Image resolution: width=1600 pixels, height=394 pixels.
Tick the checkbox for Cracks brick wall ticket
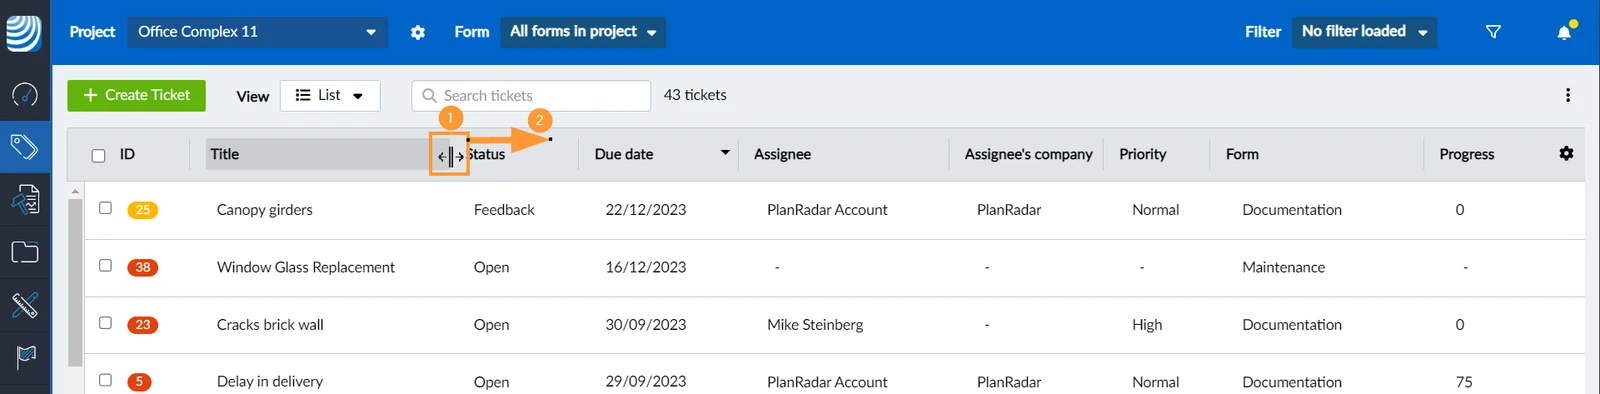tap(105, 323)
